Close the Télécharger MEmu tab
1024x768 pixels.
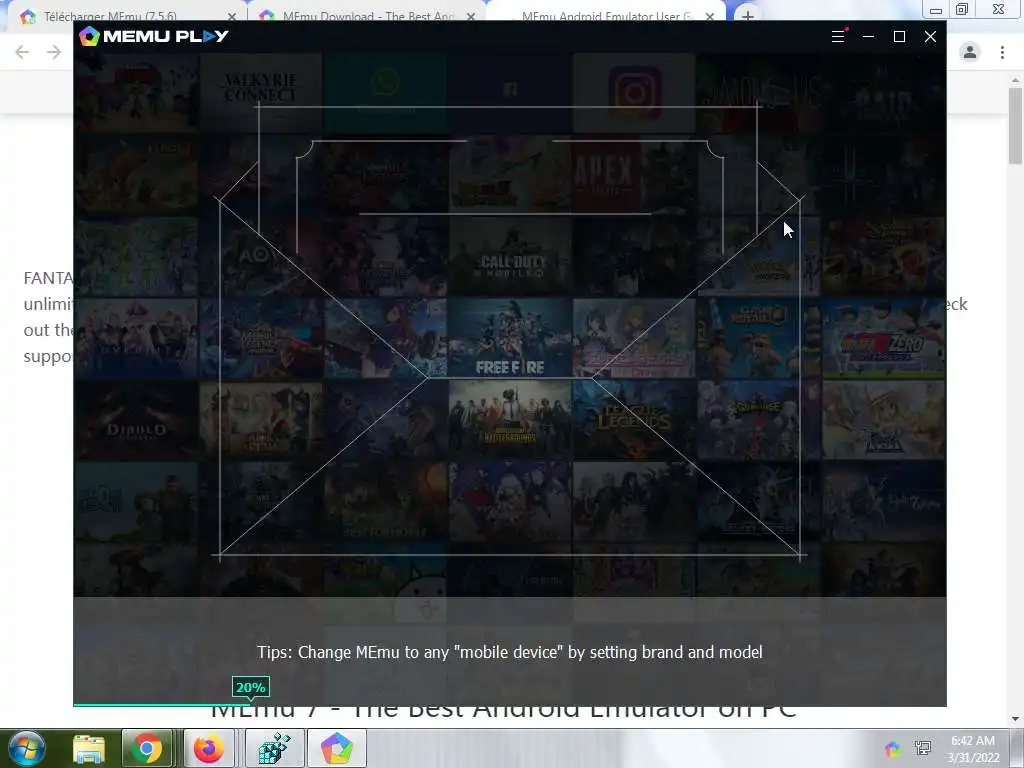point(232,16)
